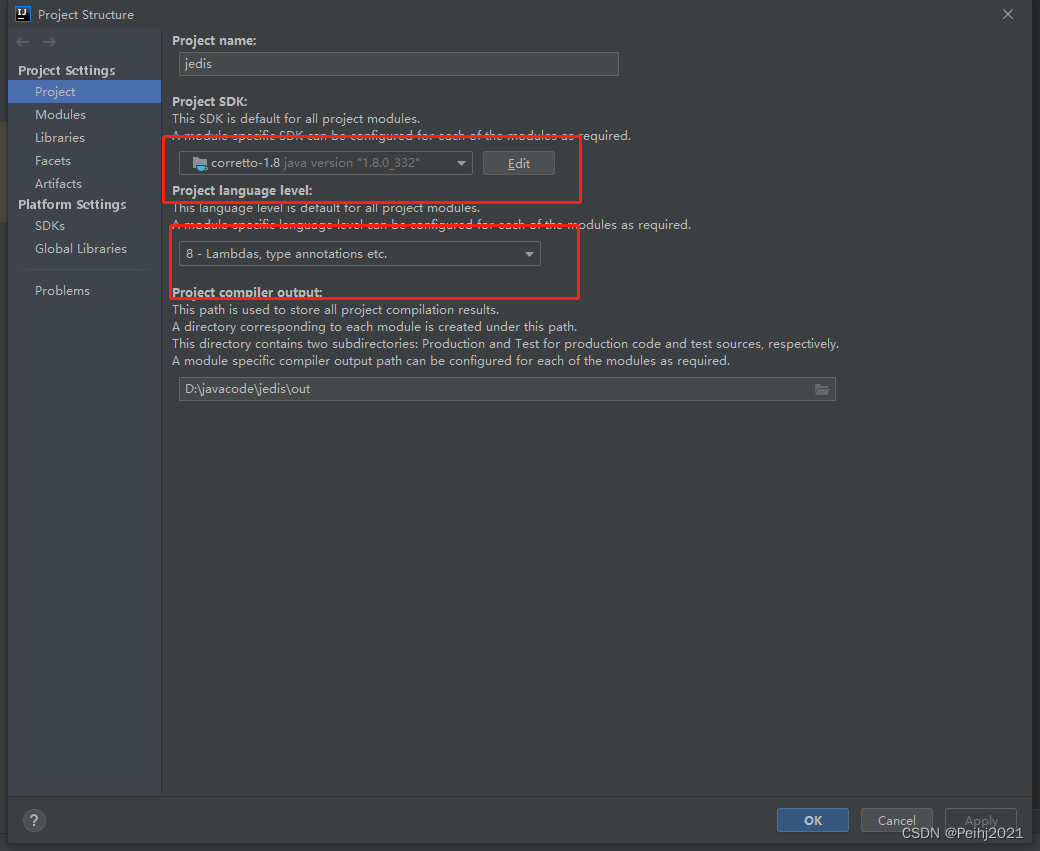This screenshot has height=851, width=1040.
Task: Open the SDKs platform settings
Action: (x=50, y=226)
